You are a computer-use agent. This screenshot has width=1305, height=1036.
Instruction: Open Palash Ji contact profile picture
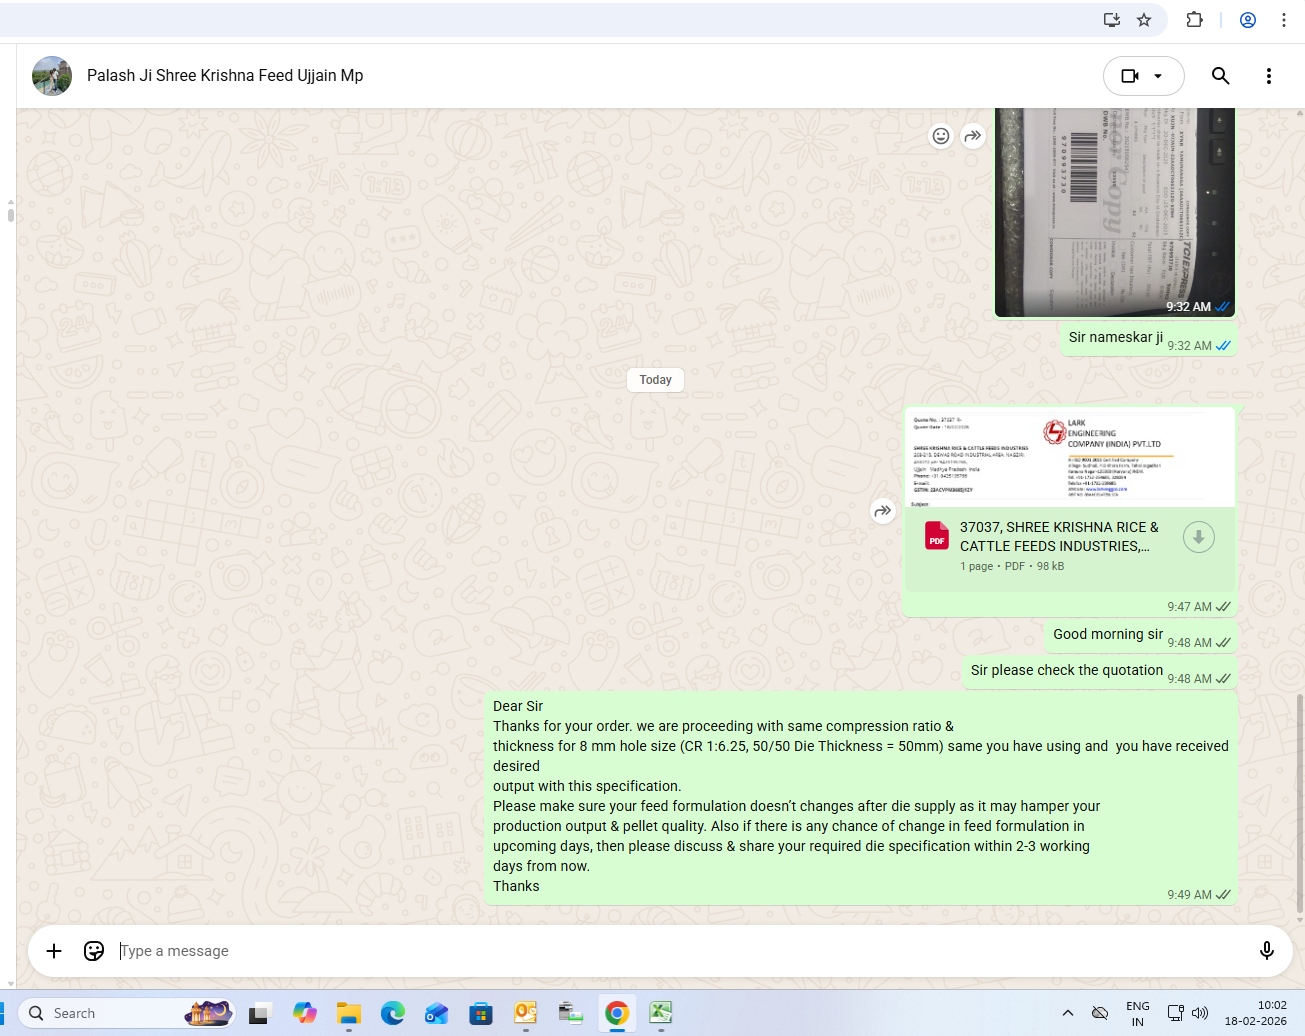52,76
